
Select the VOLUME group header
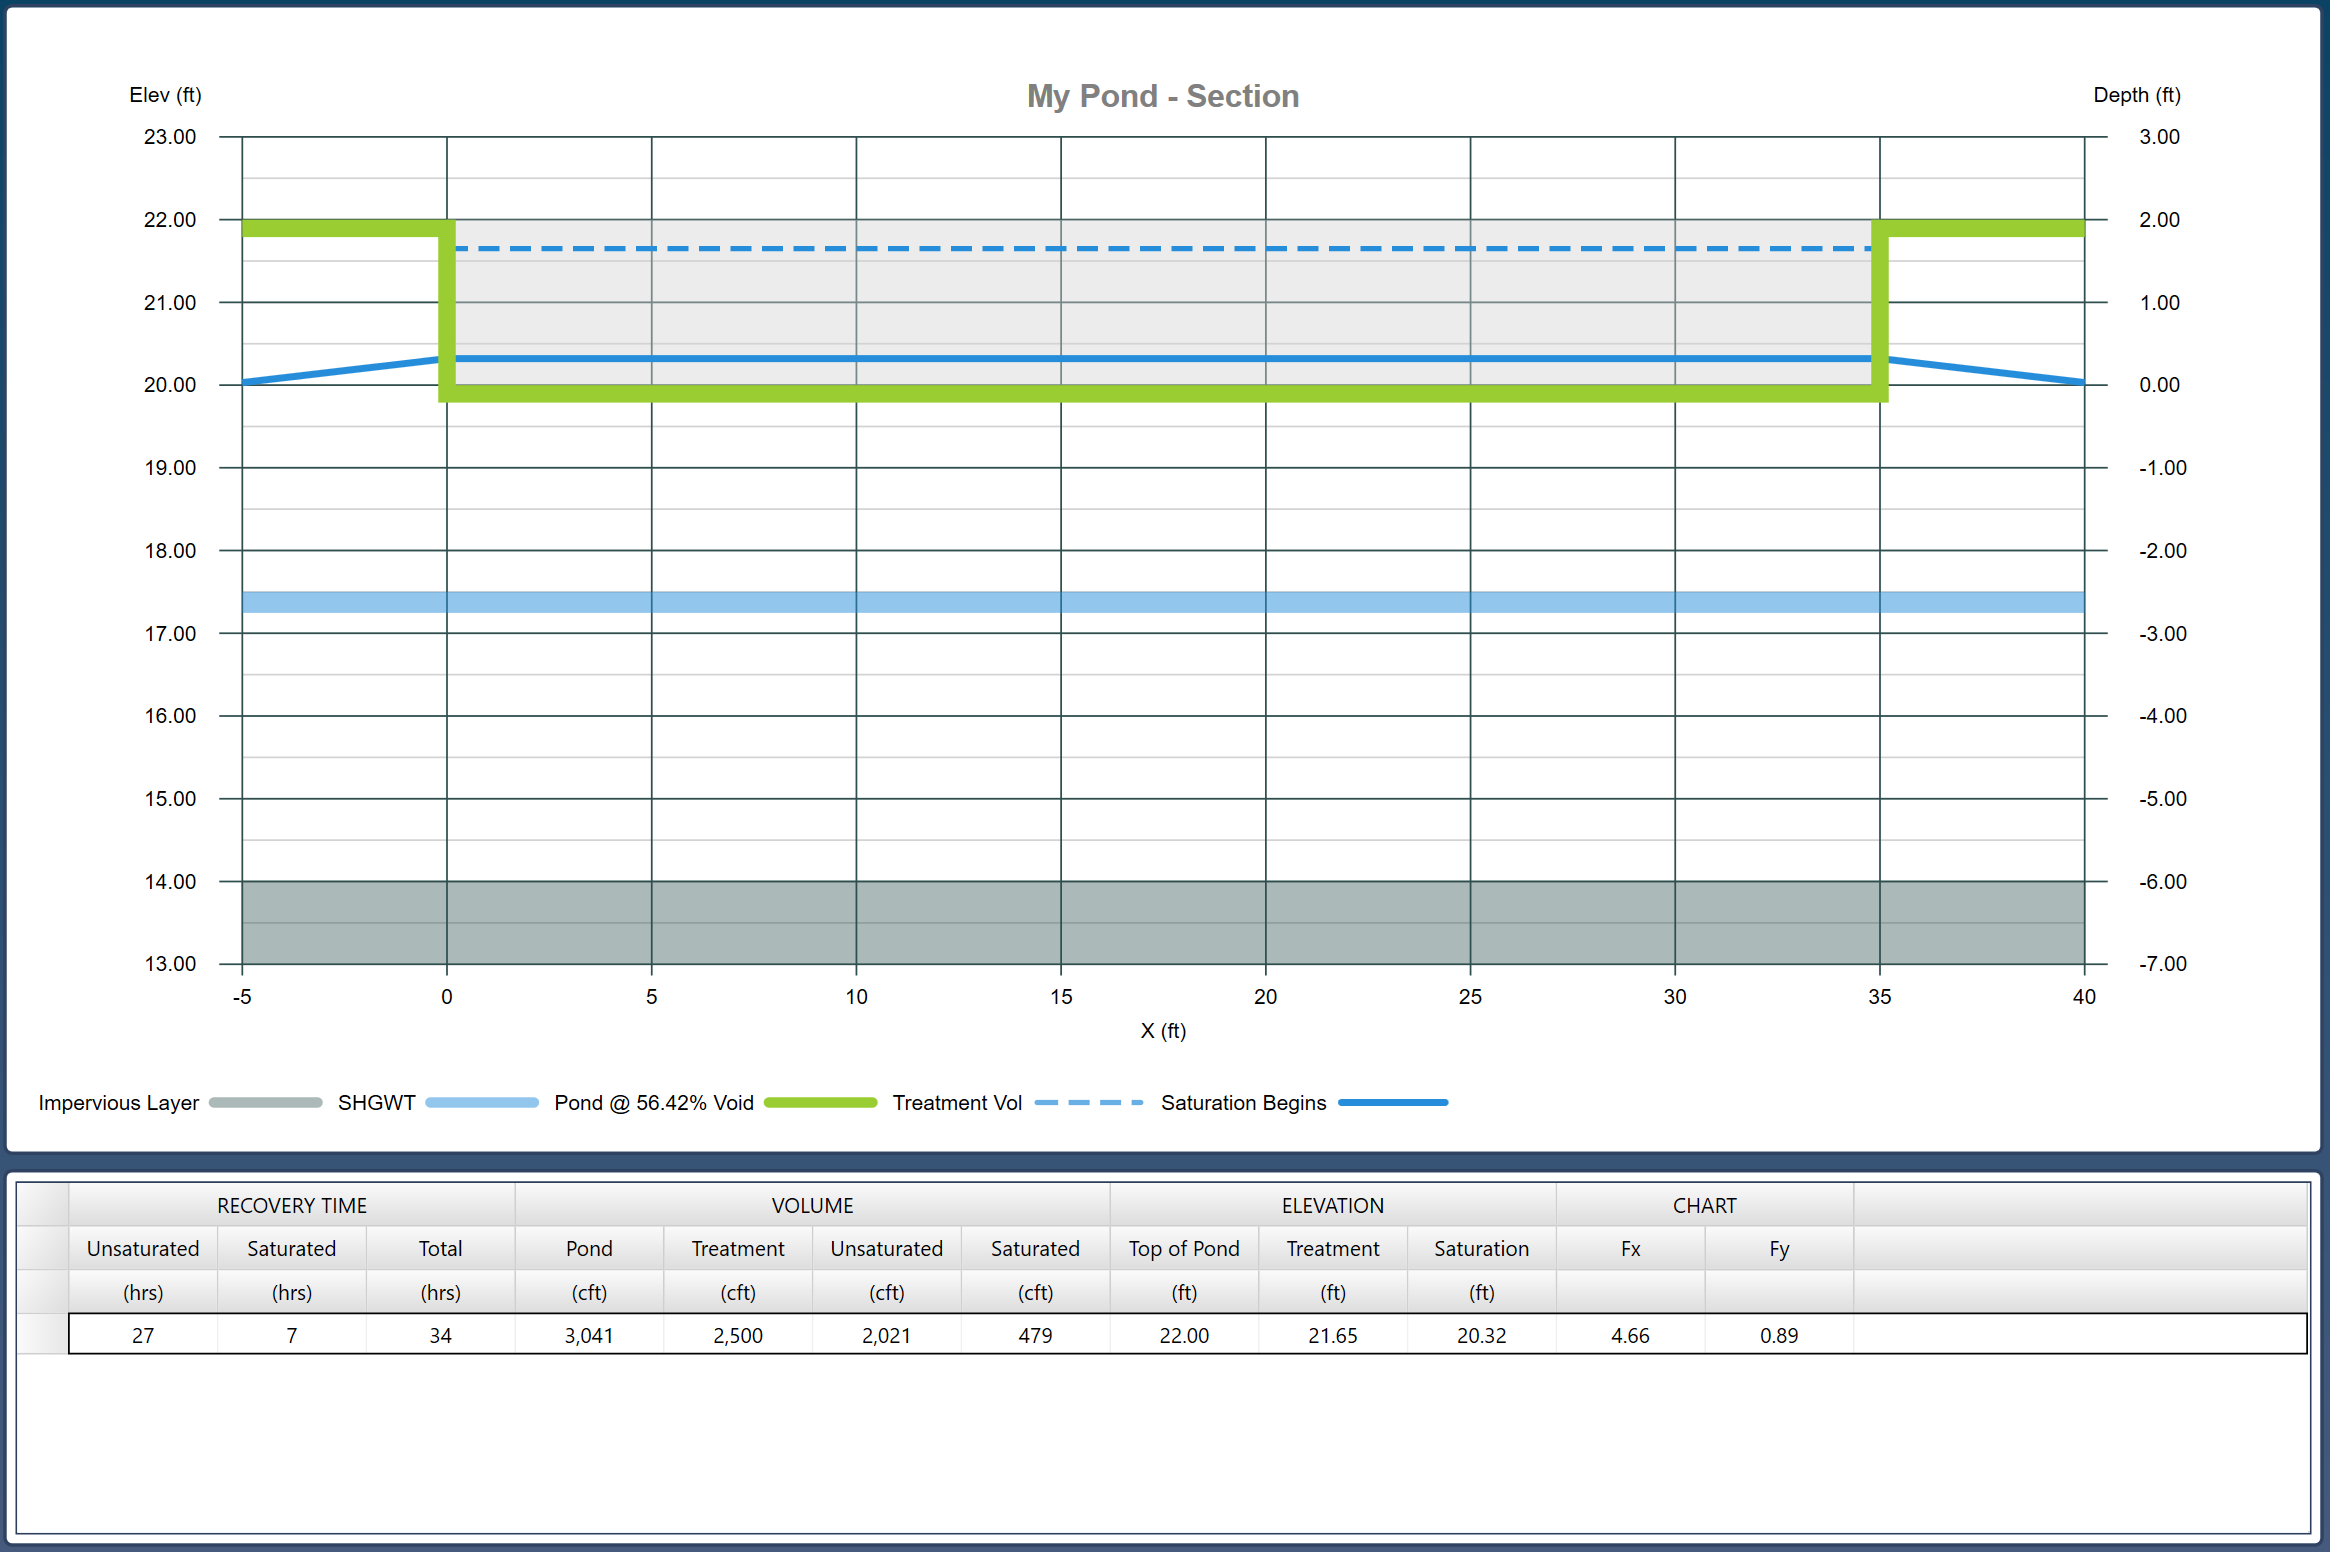(x=812, y=1205)
